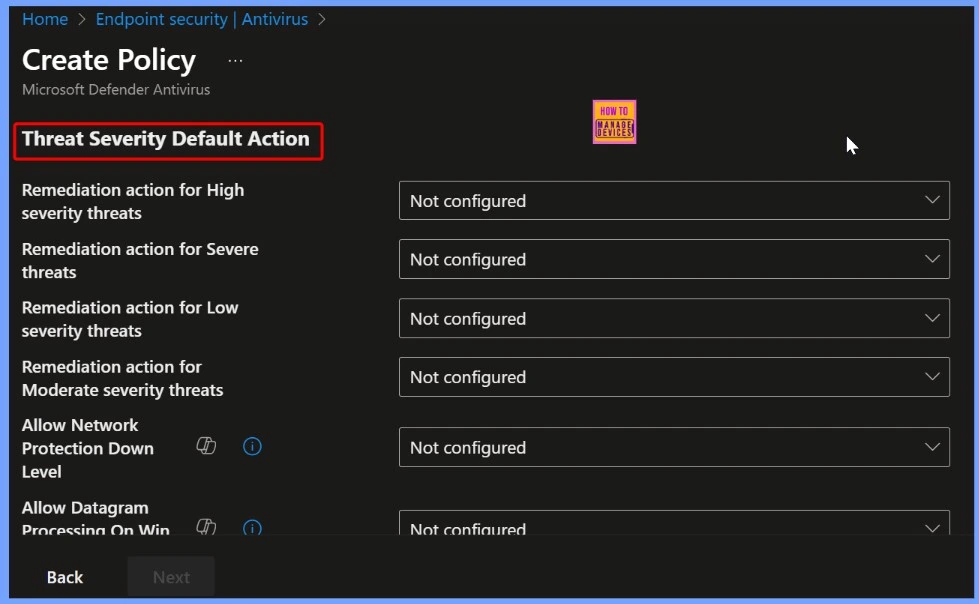This screenshot has height=604, width=979.
Task: Expand Allow Datagram Processing dropdown
Action: pyautogui.click(x=673, y=525)
